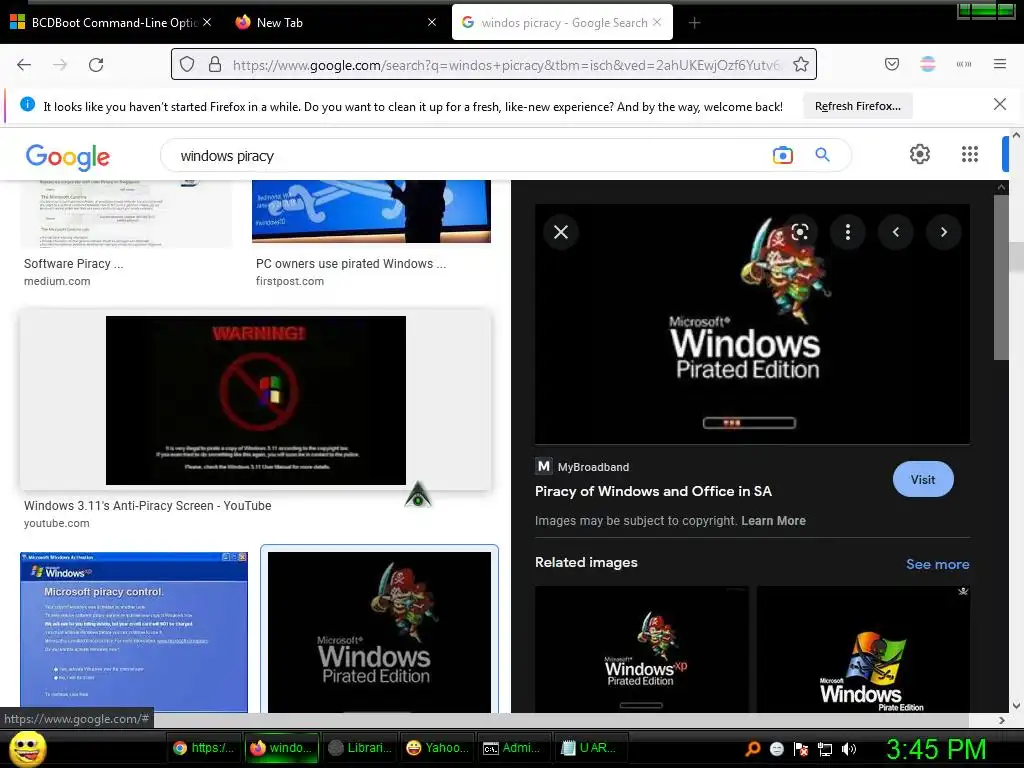Open the shield tracking protection icon
This screenshot has width=1024, height=768.
[x=187, y=64]
